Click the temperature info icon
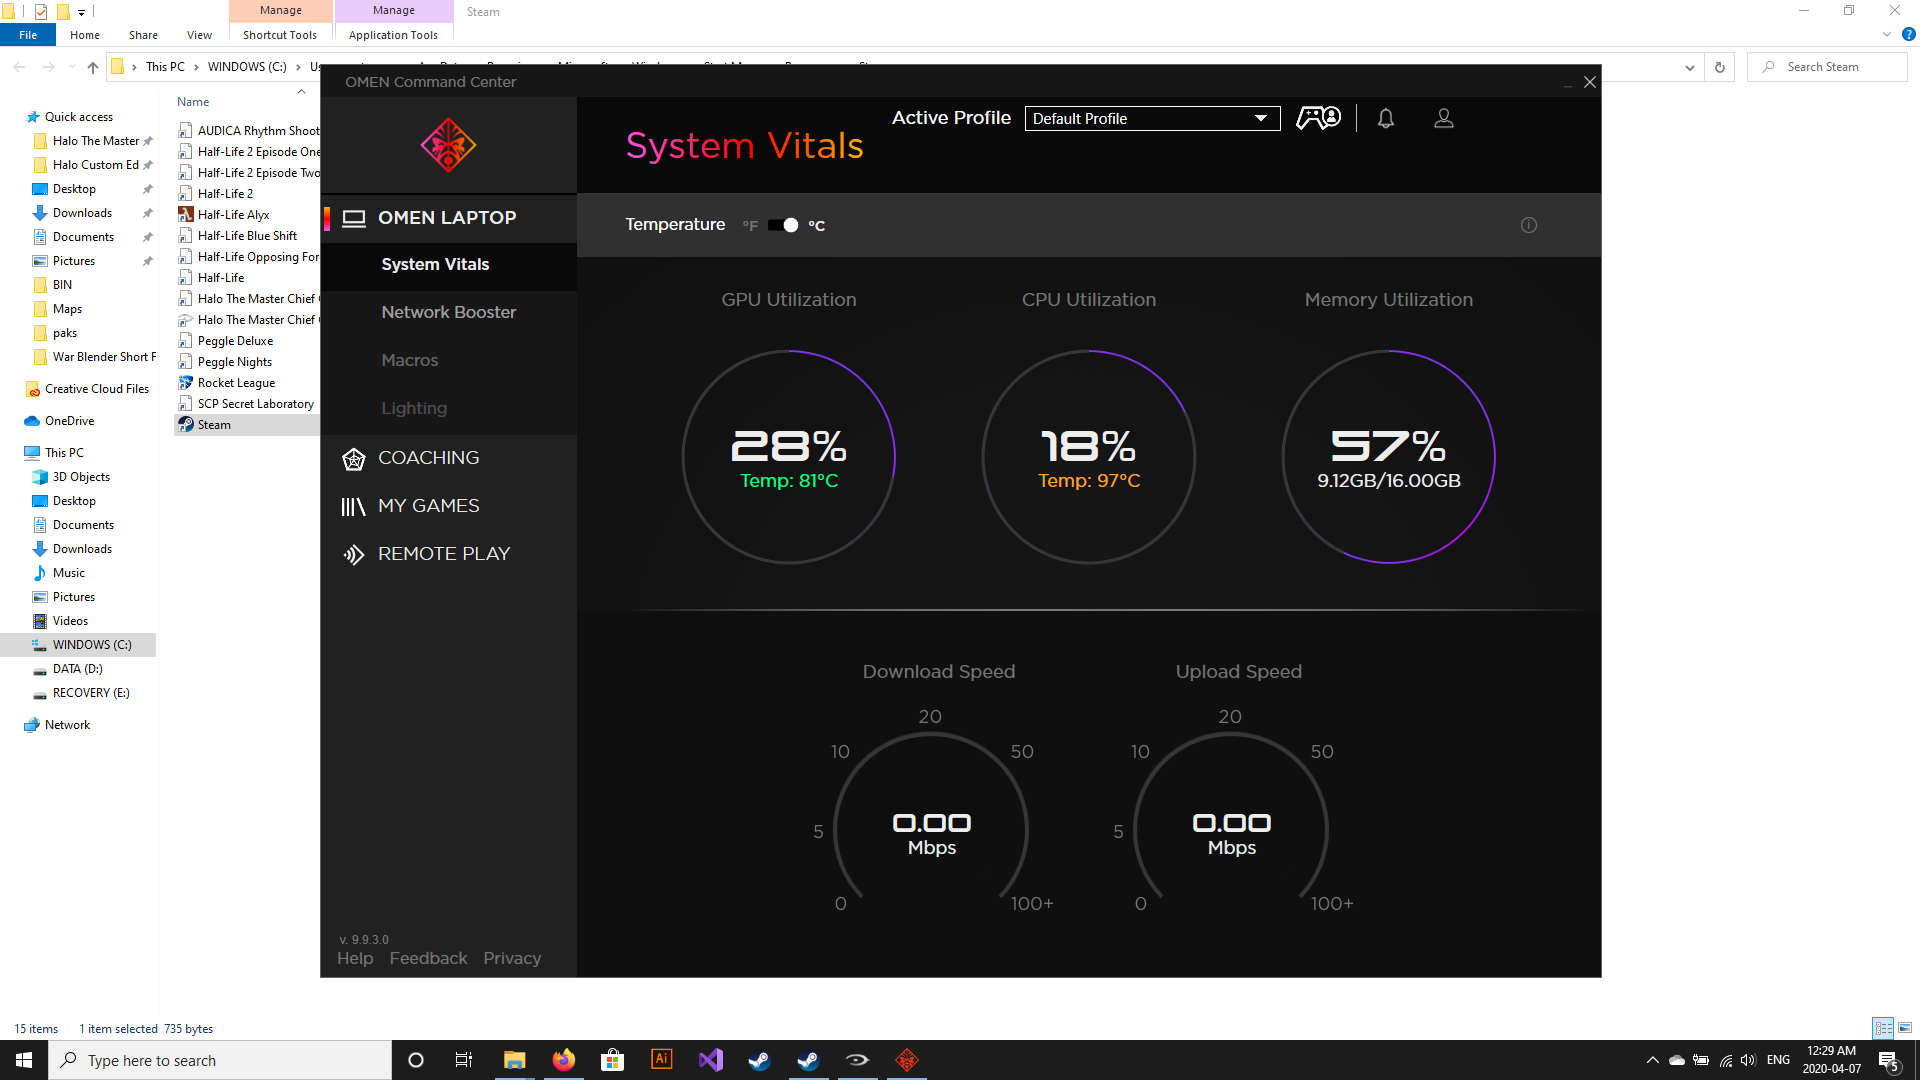The height and width of the screenshot is (1080, 1920). pyautogui.click(x=1529, y=225)
